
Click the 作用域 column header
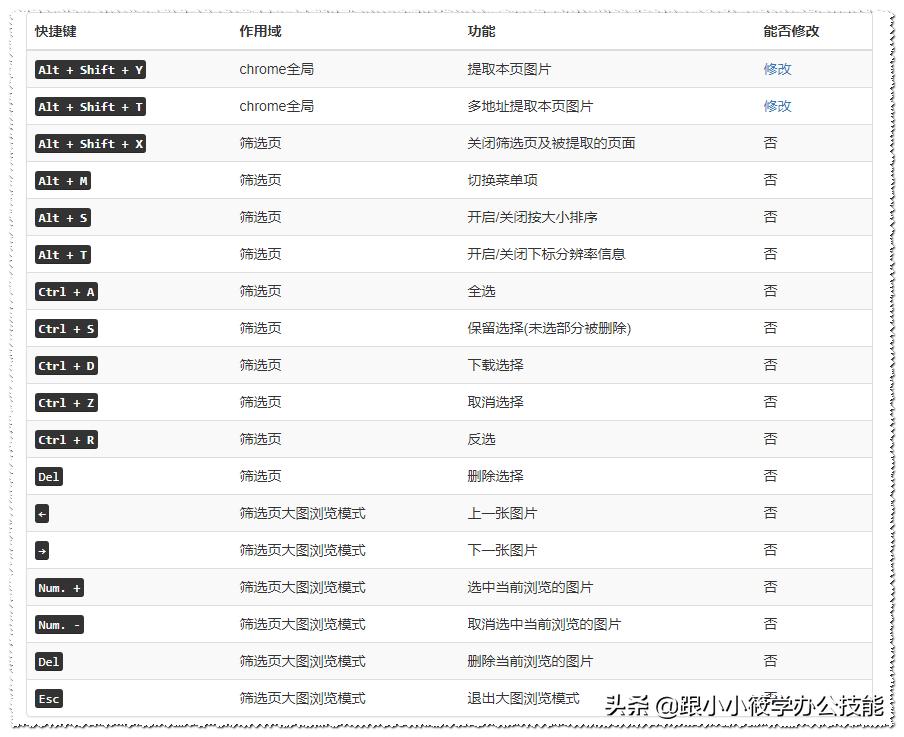tap(257, 31)
